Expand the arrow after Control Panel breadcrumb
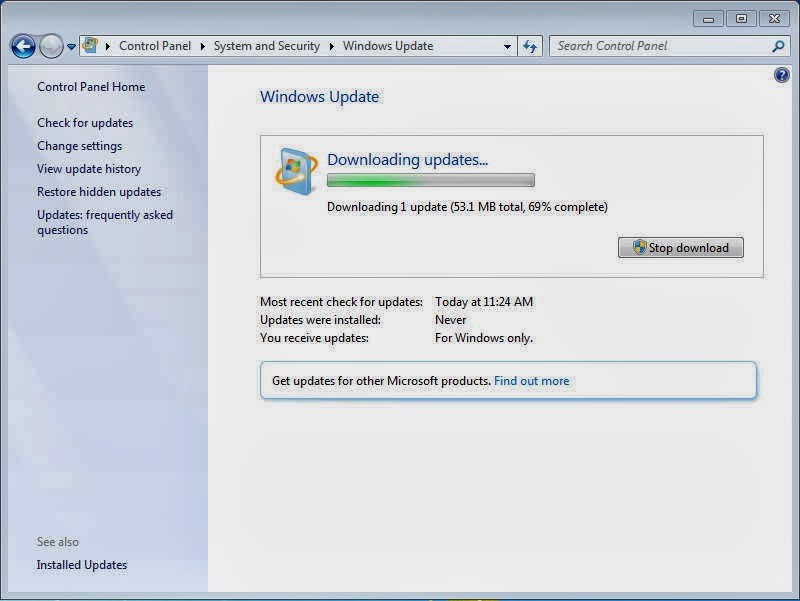Screen dimensions: 800x601 [203, 46]
